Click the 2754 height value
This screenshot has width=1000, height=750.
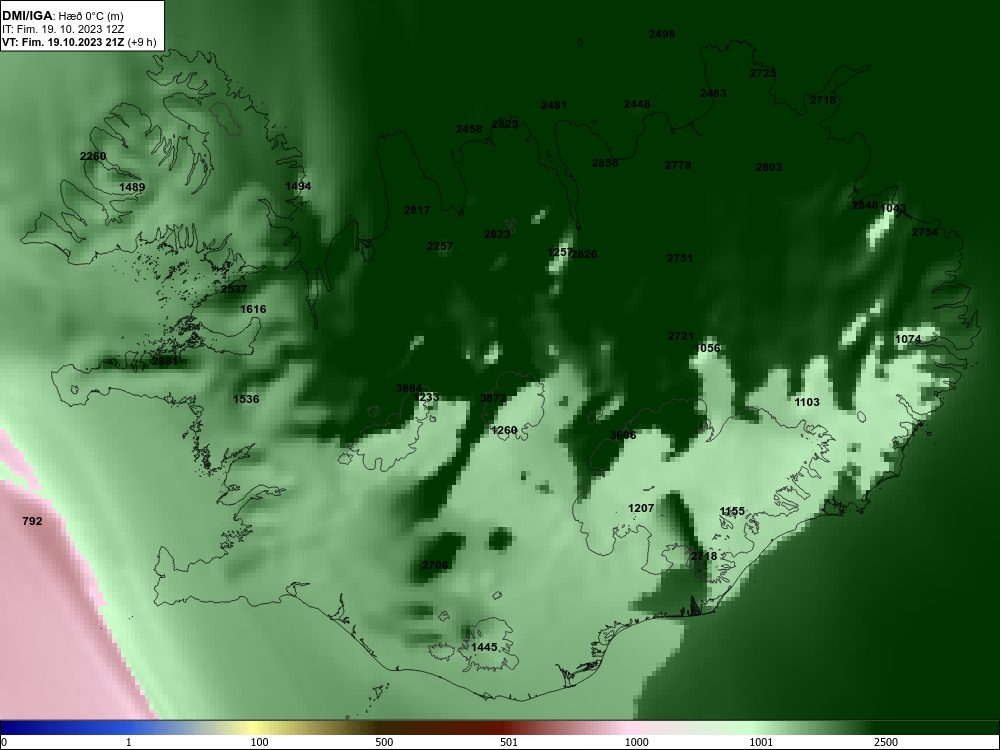pos(925,232)
